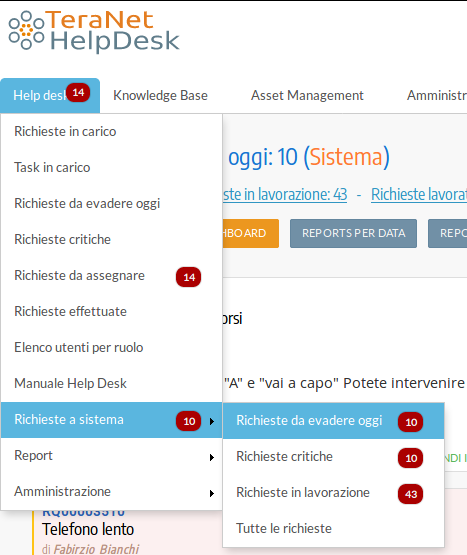Click the orange DASHBOARD button
Viewport: 467px width, 555px height.
pos(251,233)
